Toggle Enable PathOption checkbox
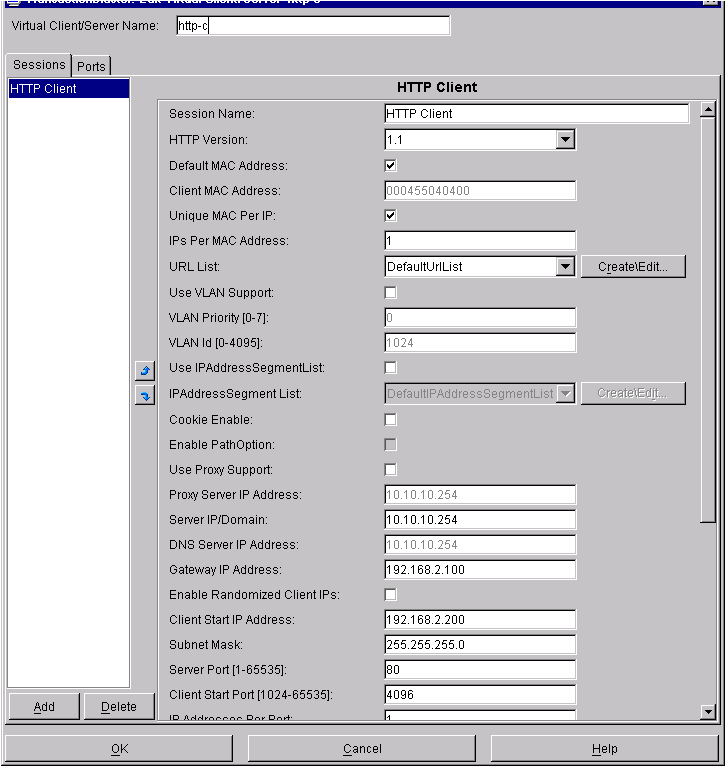 pos(390,445)
